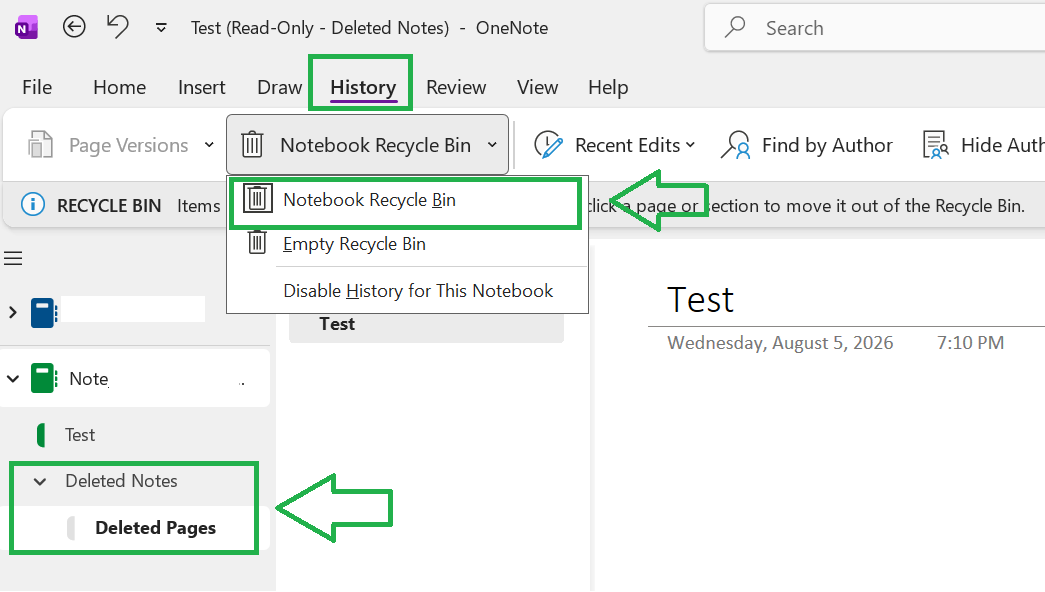Open the File menu
1045x592 pixels.
click(37, 87)
